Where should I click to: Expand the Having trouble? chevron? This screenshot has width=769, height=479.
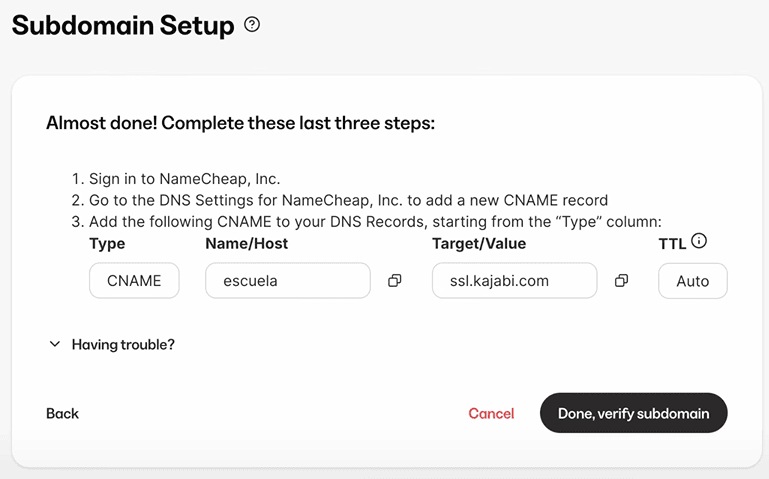click(55, 344)
